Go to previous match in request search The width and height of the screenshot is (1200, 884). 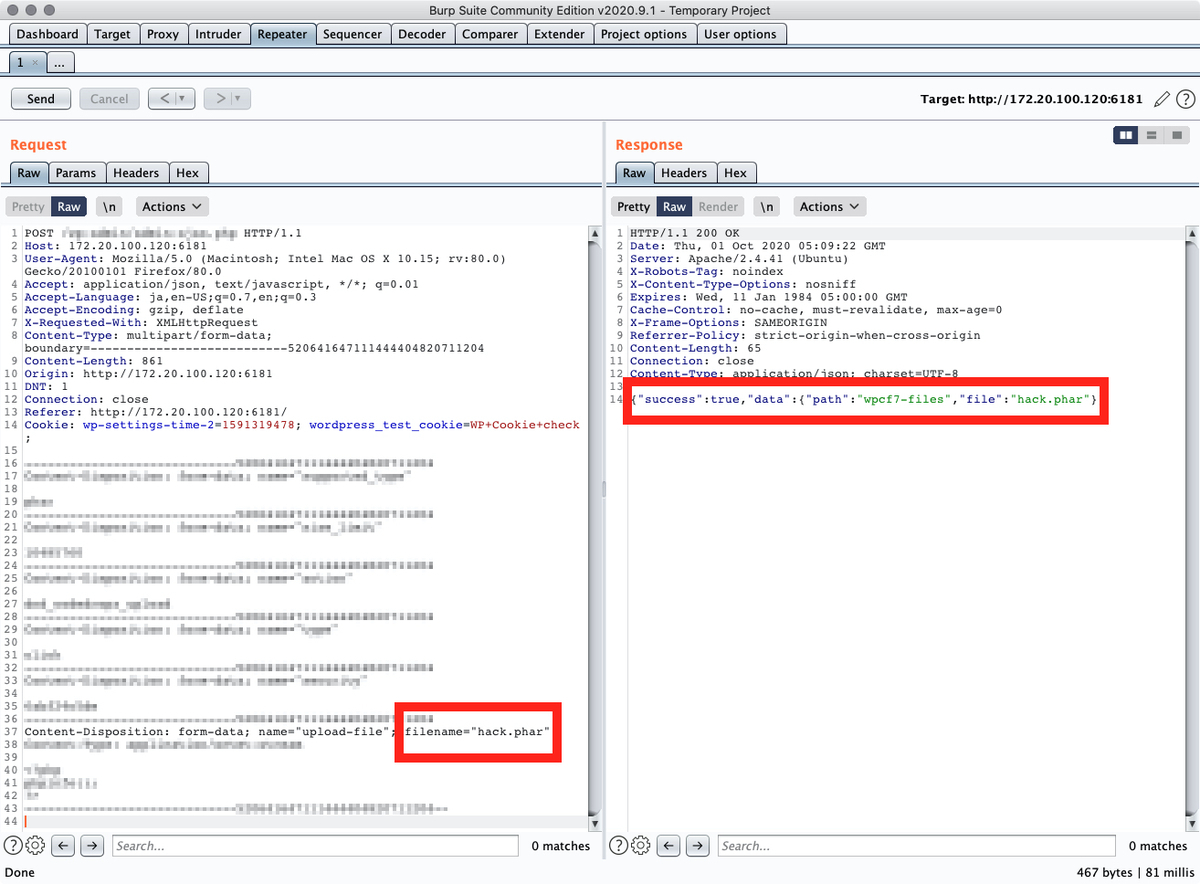coord(63,846)
